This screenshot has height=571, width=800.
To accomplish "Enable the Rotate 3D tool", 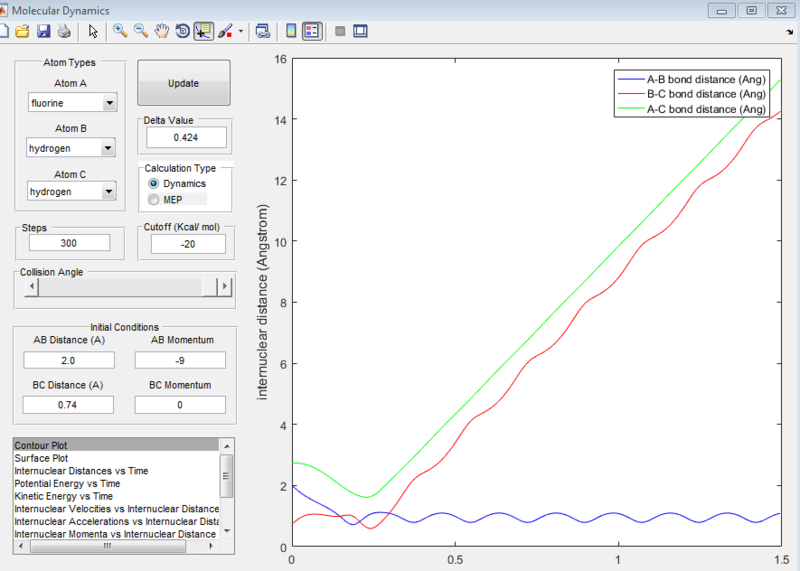I will click(x=182, y=31).
